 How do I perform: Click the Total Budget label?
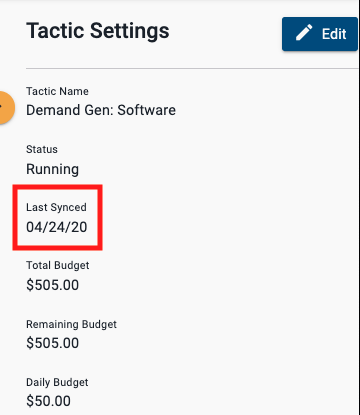(x=58, y=265)
